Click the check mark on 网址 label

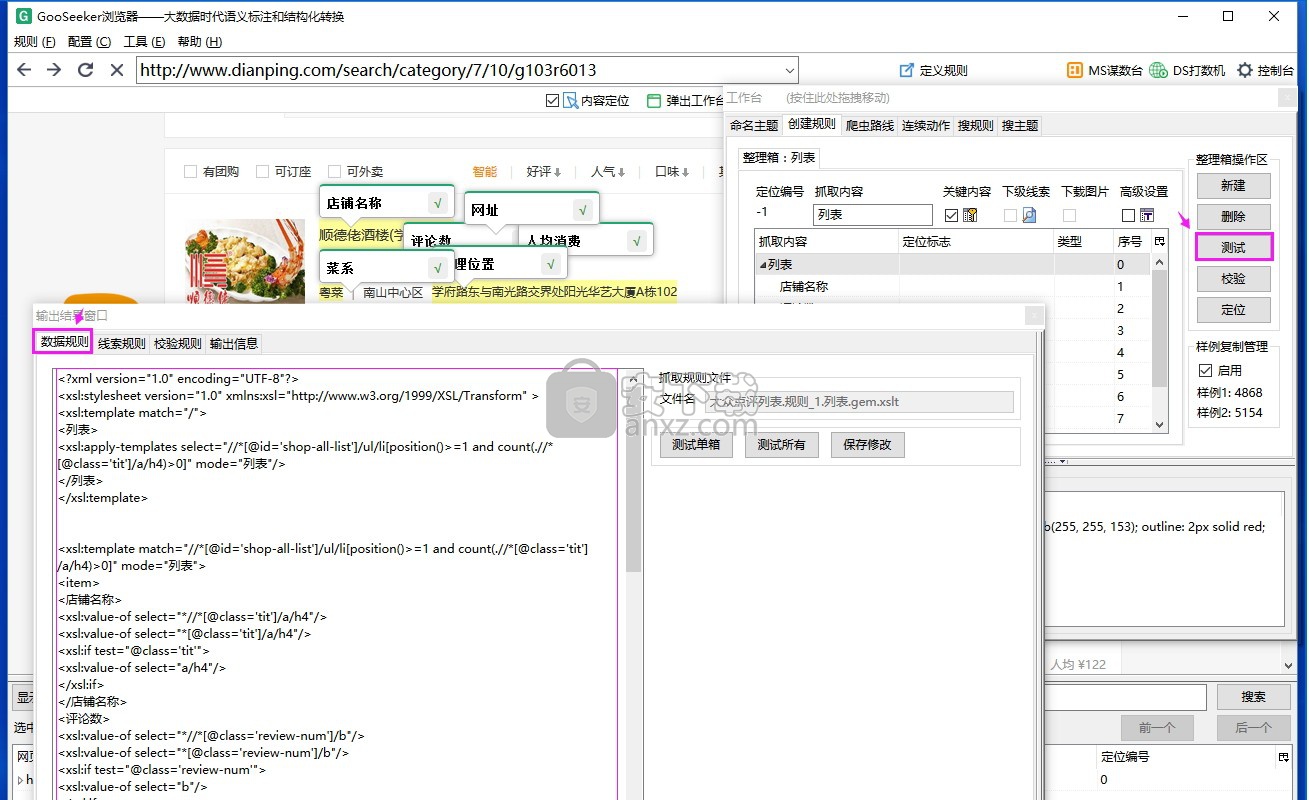point(582,209)
